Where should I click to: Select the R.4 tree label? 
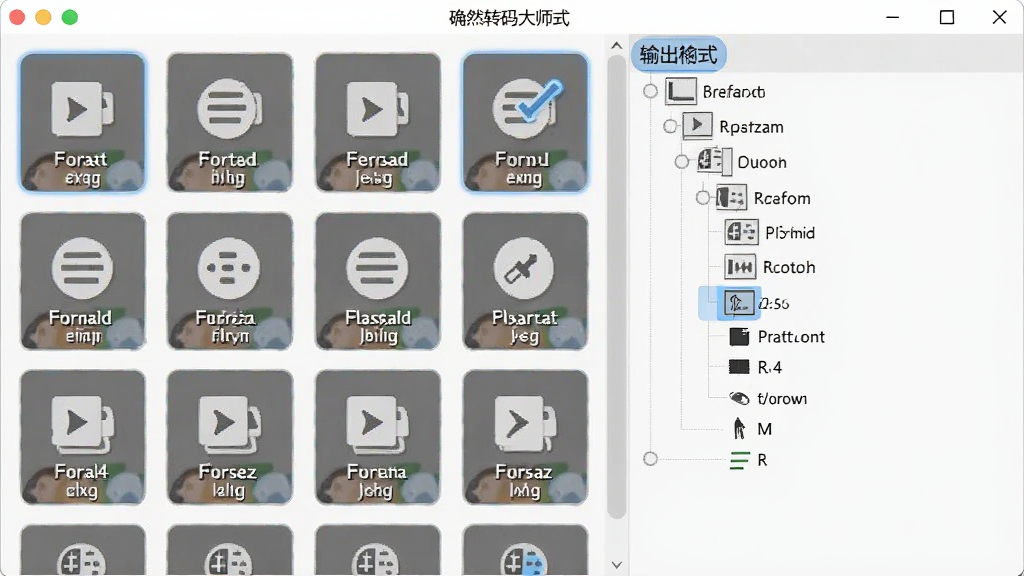point(770,367)
